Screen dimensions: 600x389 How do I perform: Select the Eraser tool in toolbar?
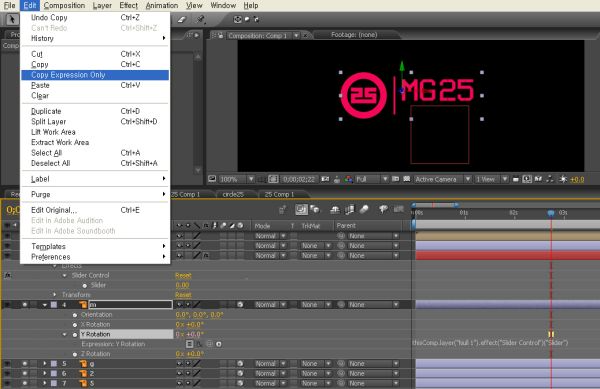182,19
